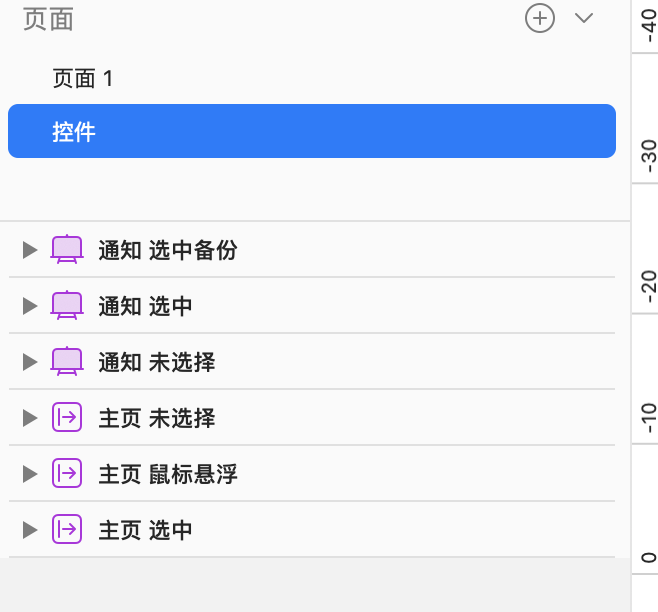Select the 通知 选中备份 layer name

[x=168, y=250]
